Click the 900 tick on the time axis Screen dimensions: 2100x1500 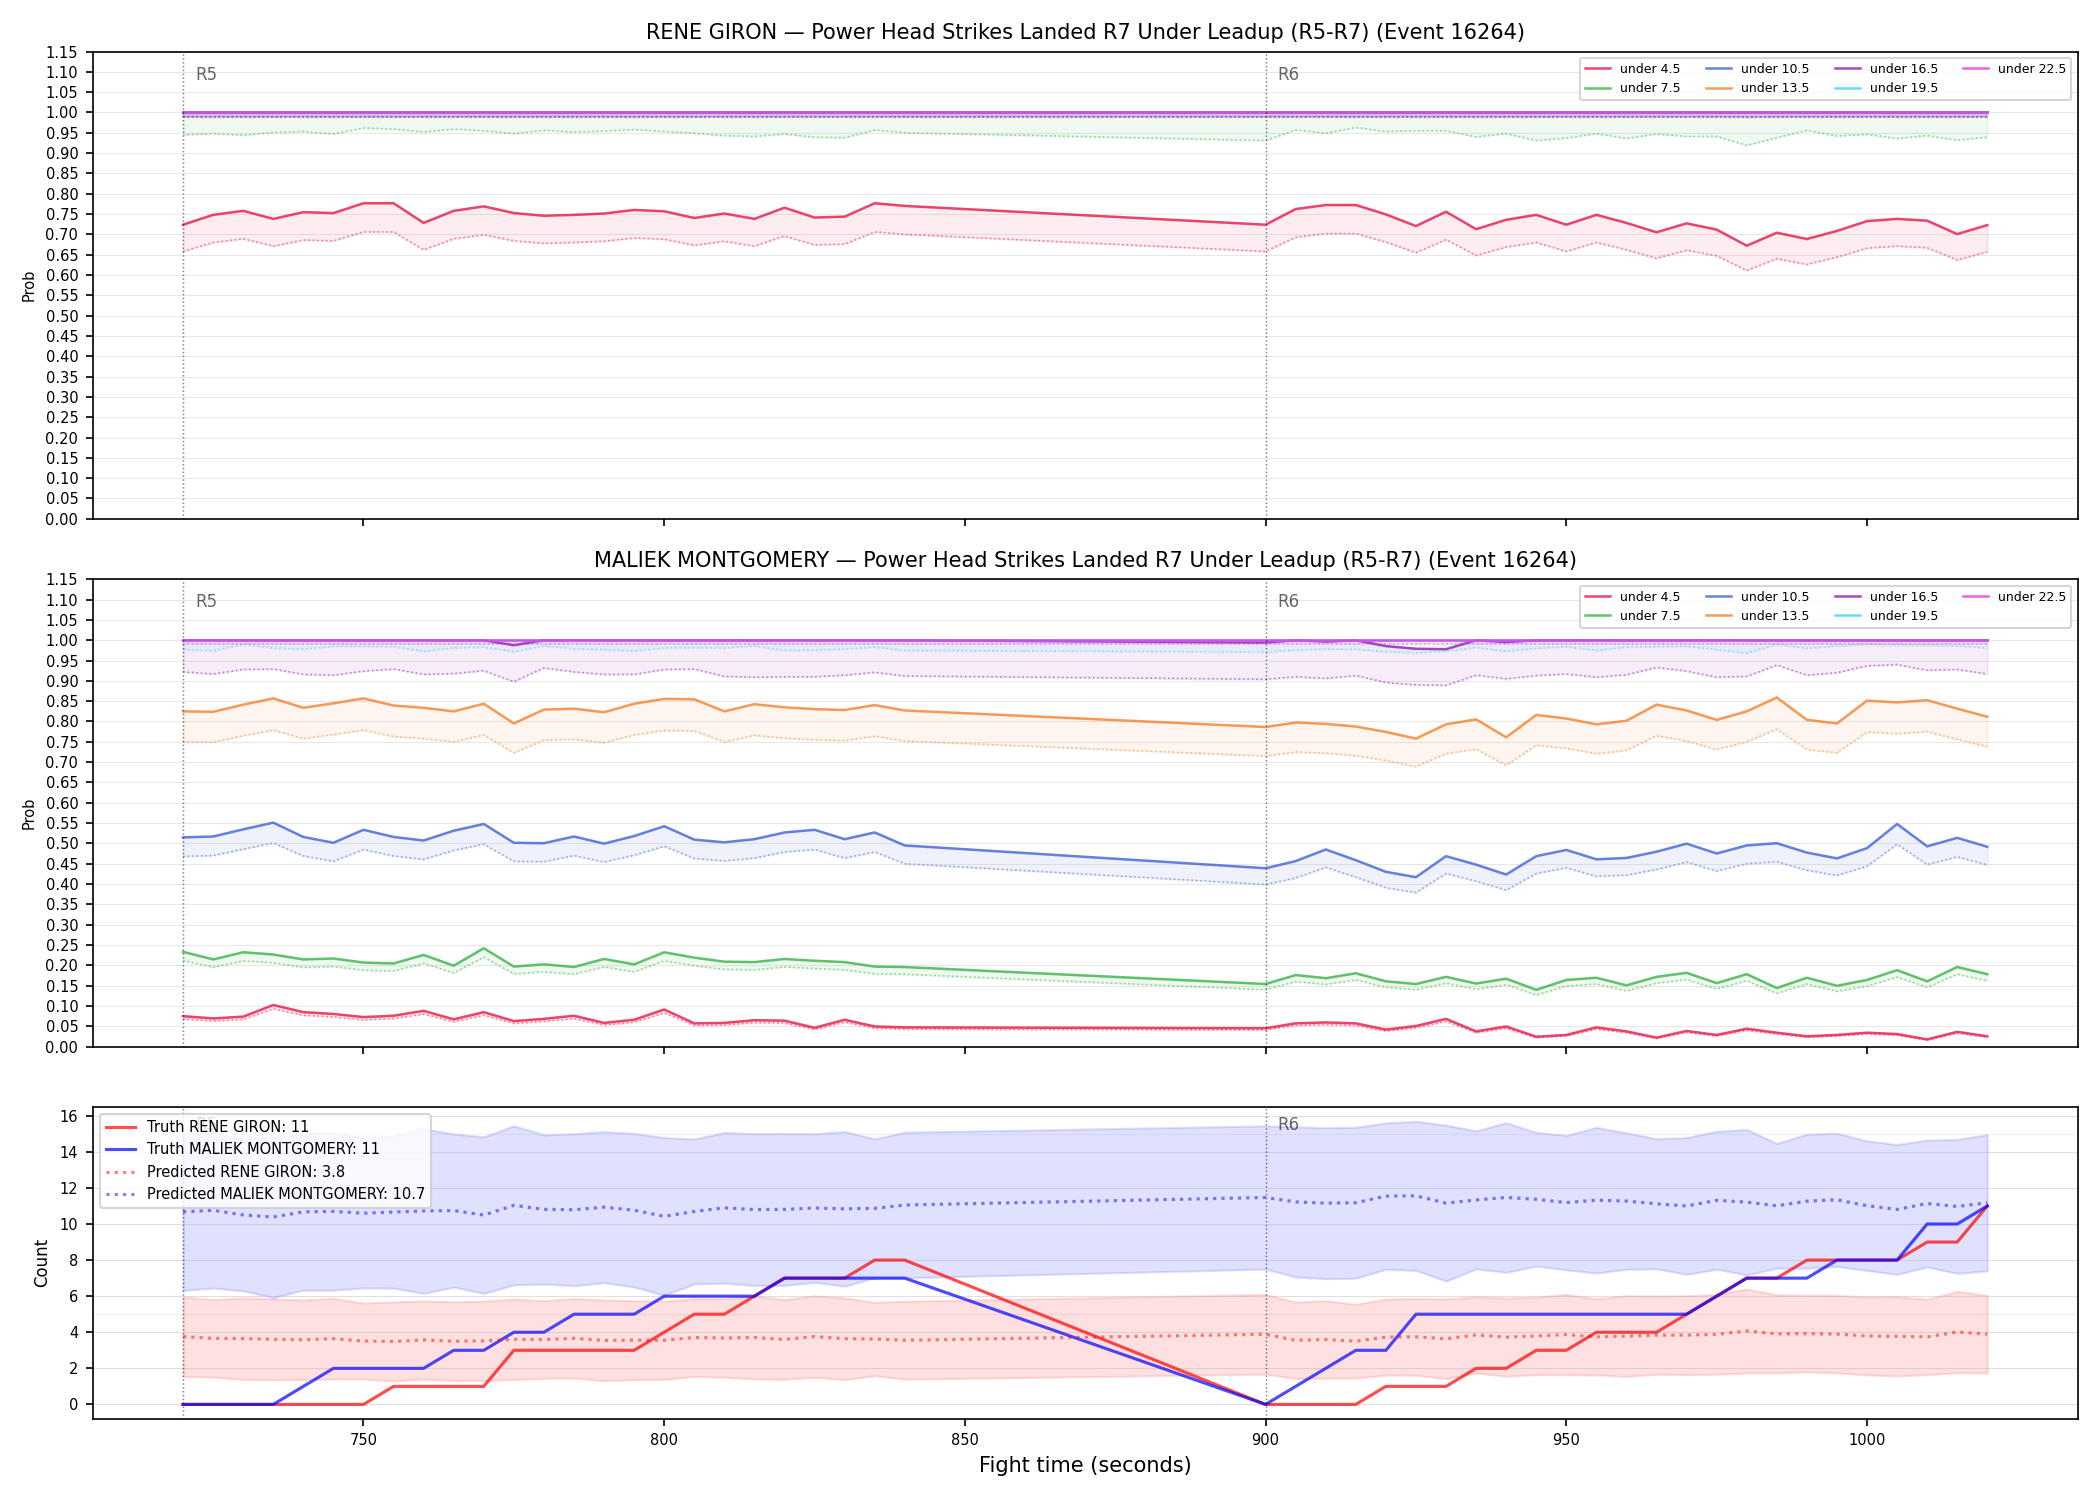tap(1266, 1439)
